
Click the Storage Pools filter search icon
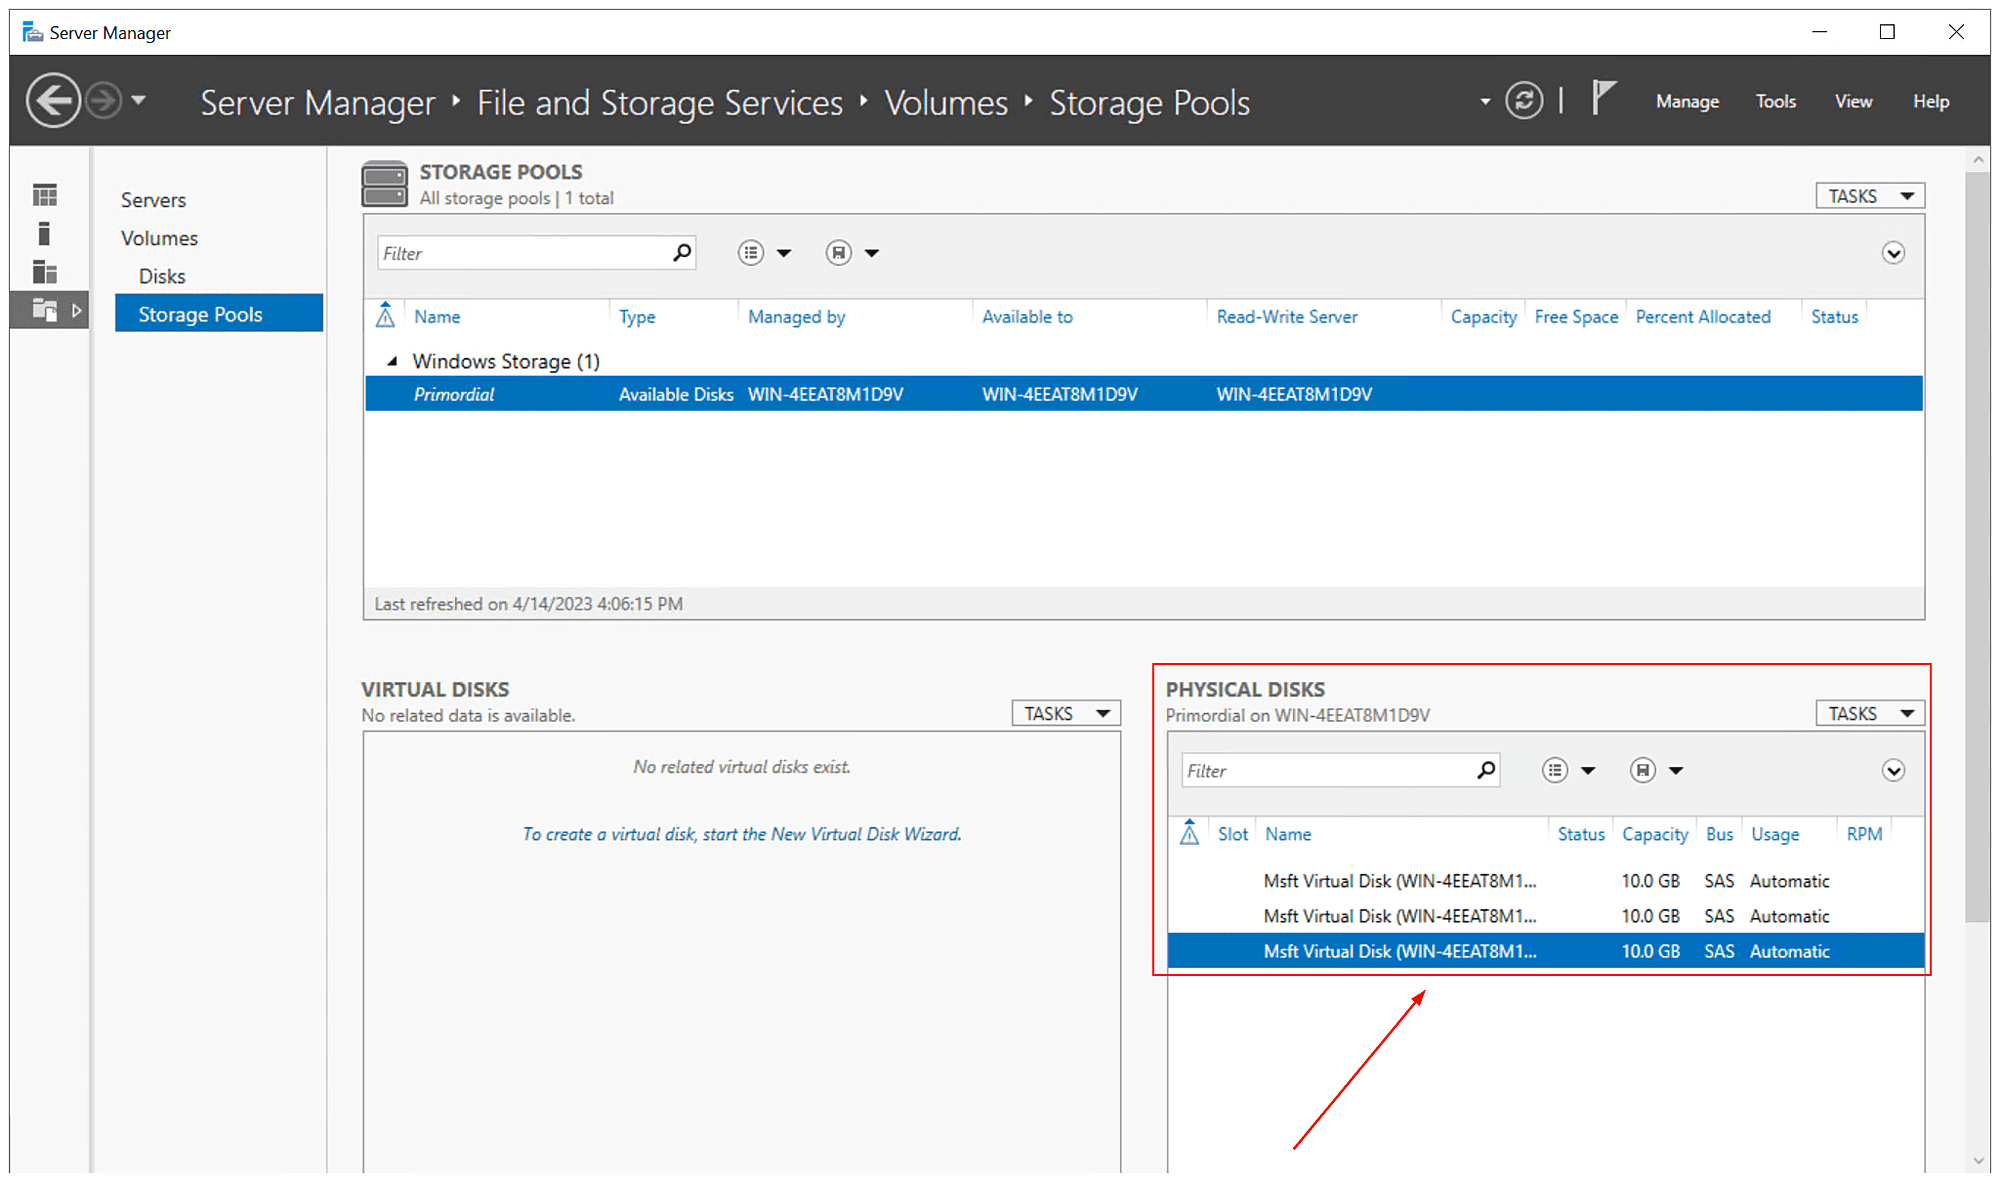click(x=682, y=253)
